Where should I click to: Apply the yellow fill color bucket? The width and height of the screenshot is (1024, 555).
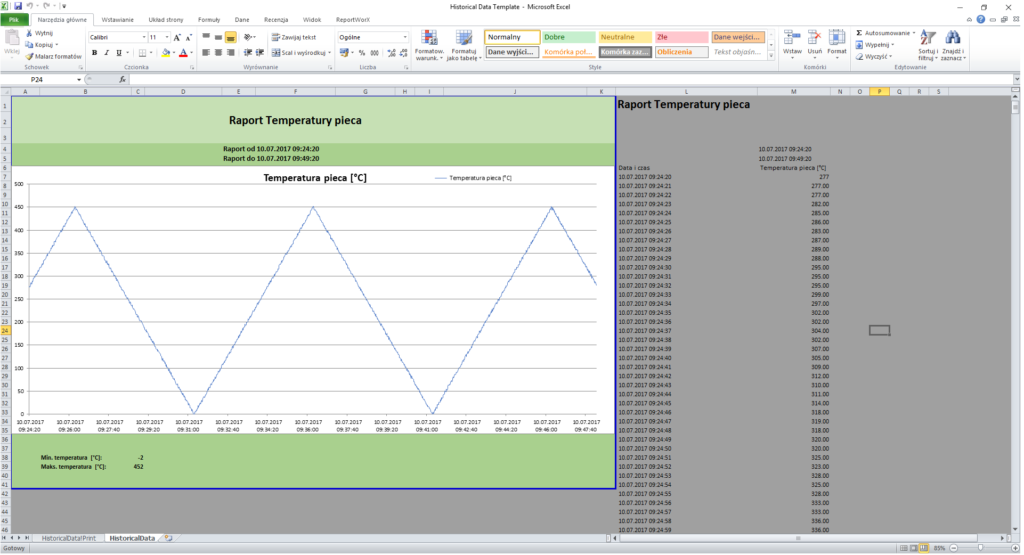166,53
